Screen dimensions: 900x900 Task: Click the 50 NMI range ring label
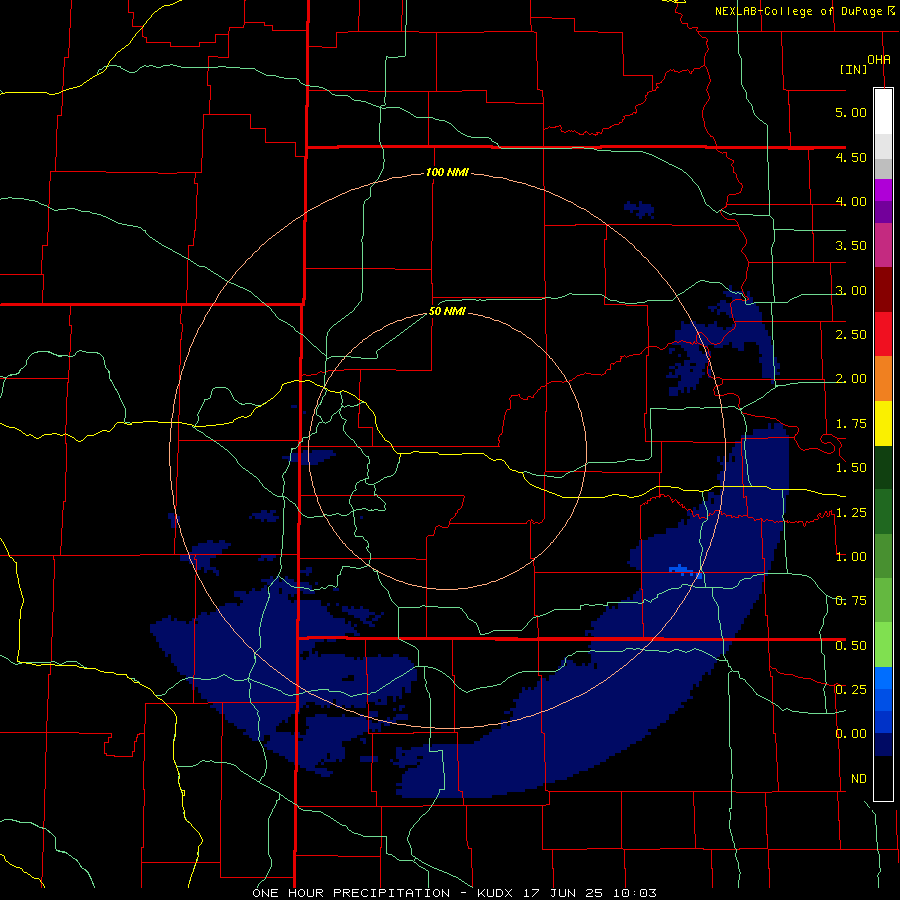pyautogui.click(x=447, y=312)
